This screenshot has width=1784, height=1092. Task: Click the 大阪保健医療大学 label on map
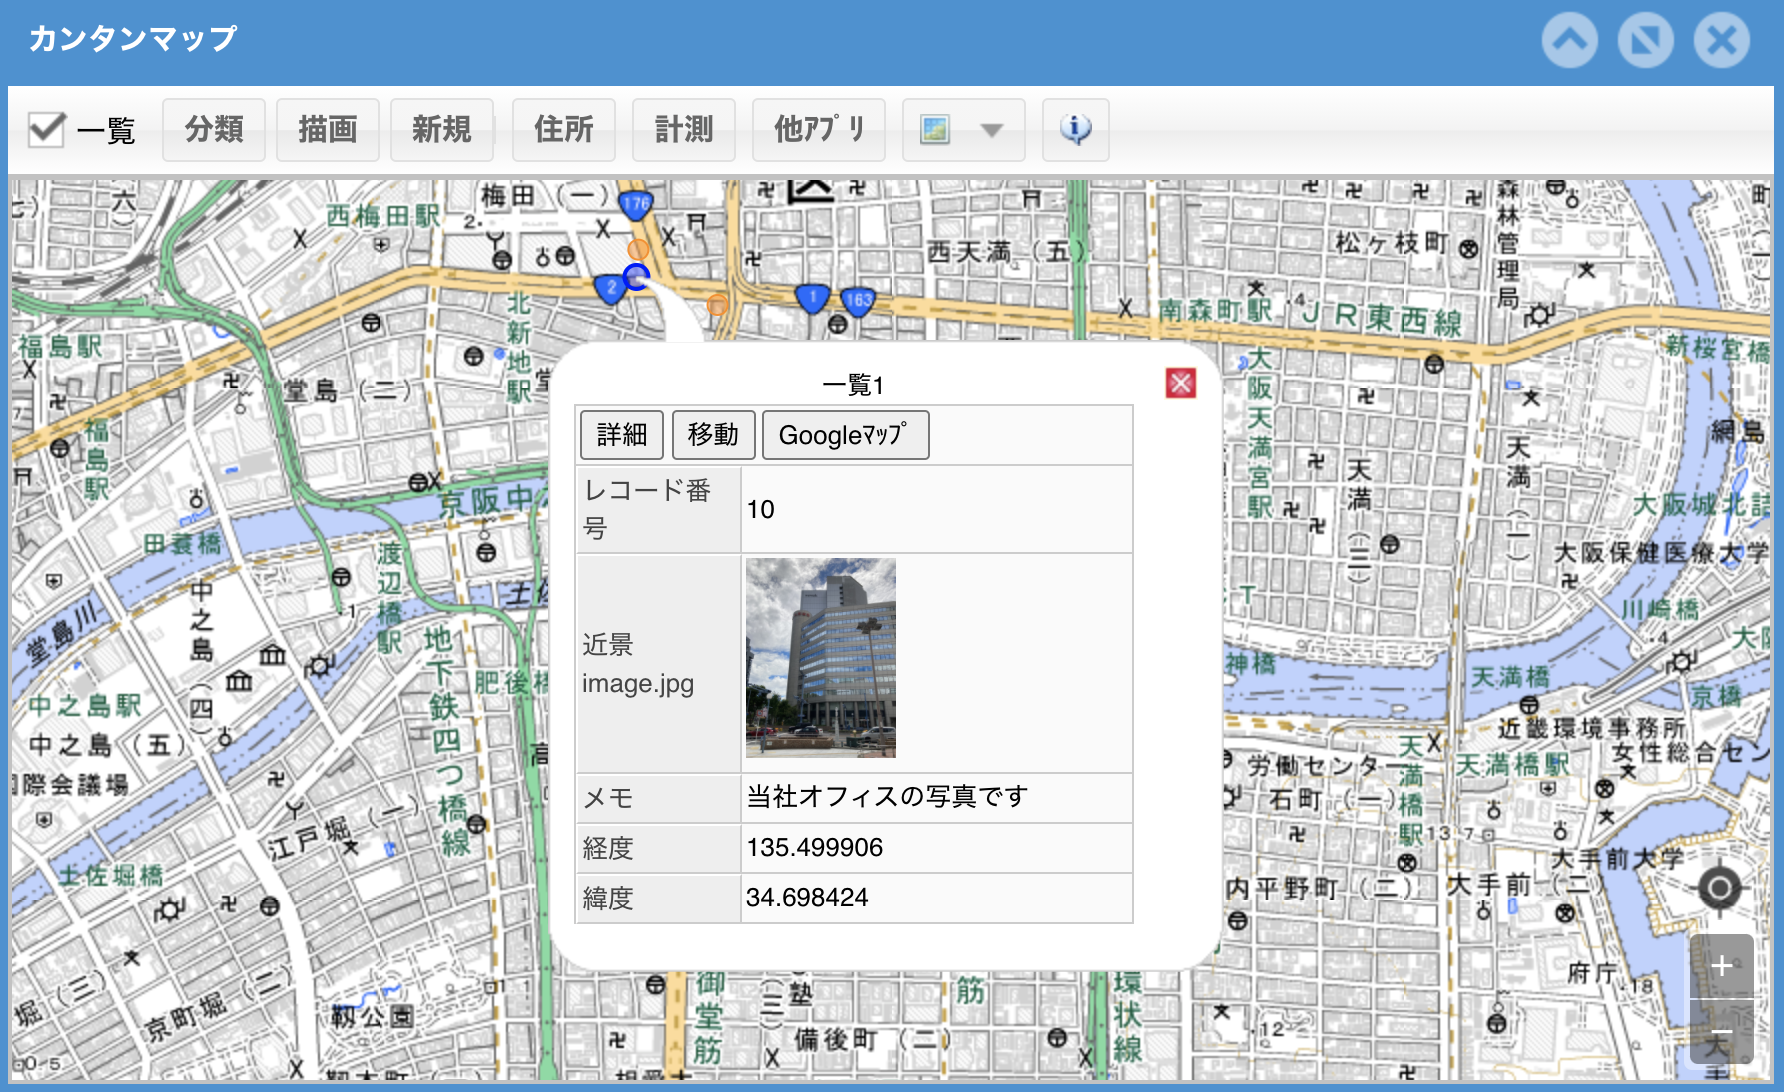[1661, 553]
